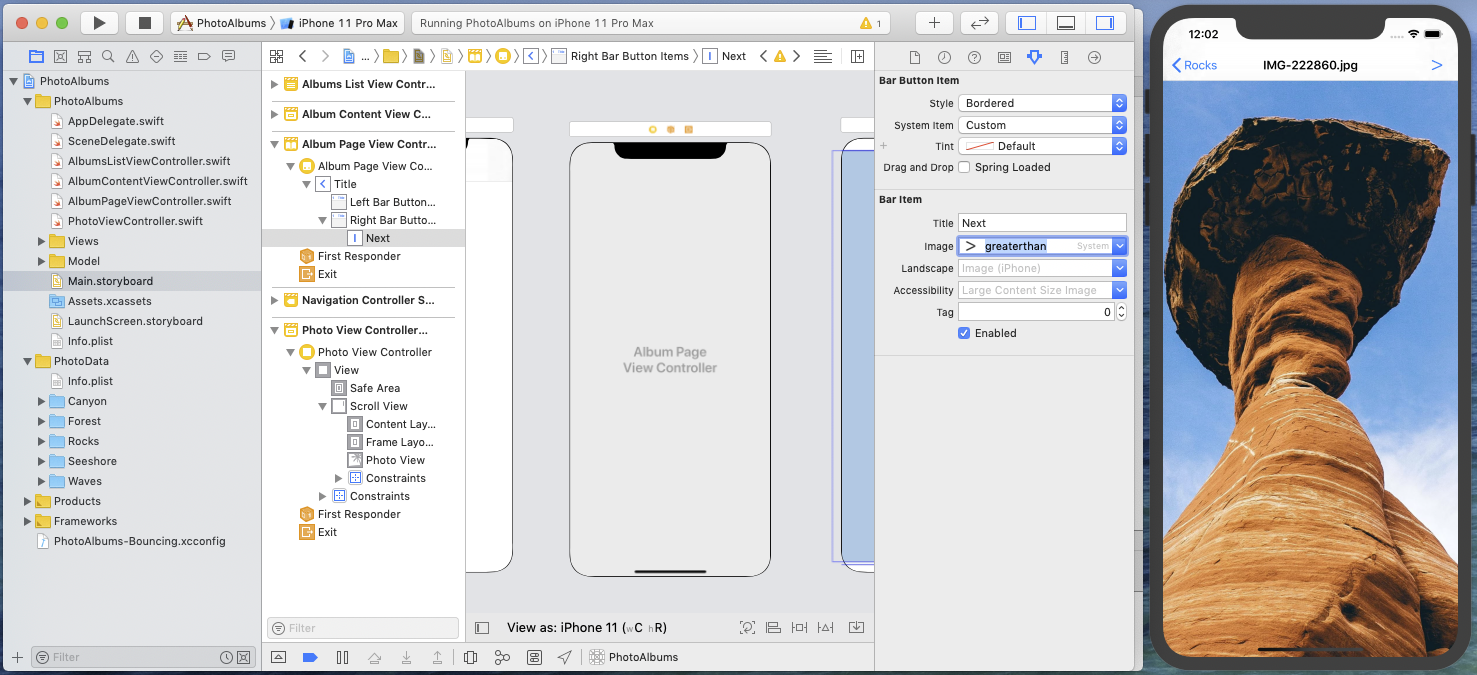Go back in editor history
Screen dimensions: 1477x675
tap(303, 56)
